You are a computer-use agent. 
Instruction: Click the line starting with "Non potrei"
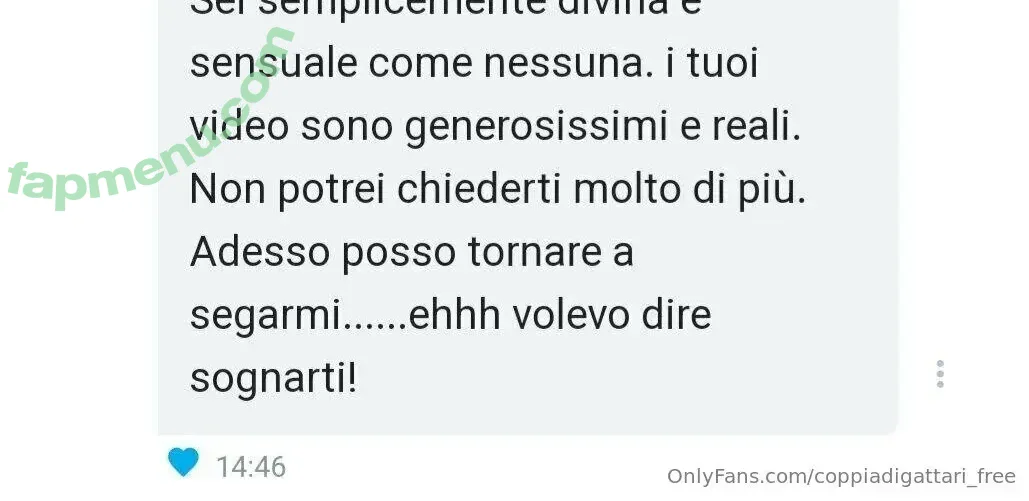click(497, 190)
